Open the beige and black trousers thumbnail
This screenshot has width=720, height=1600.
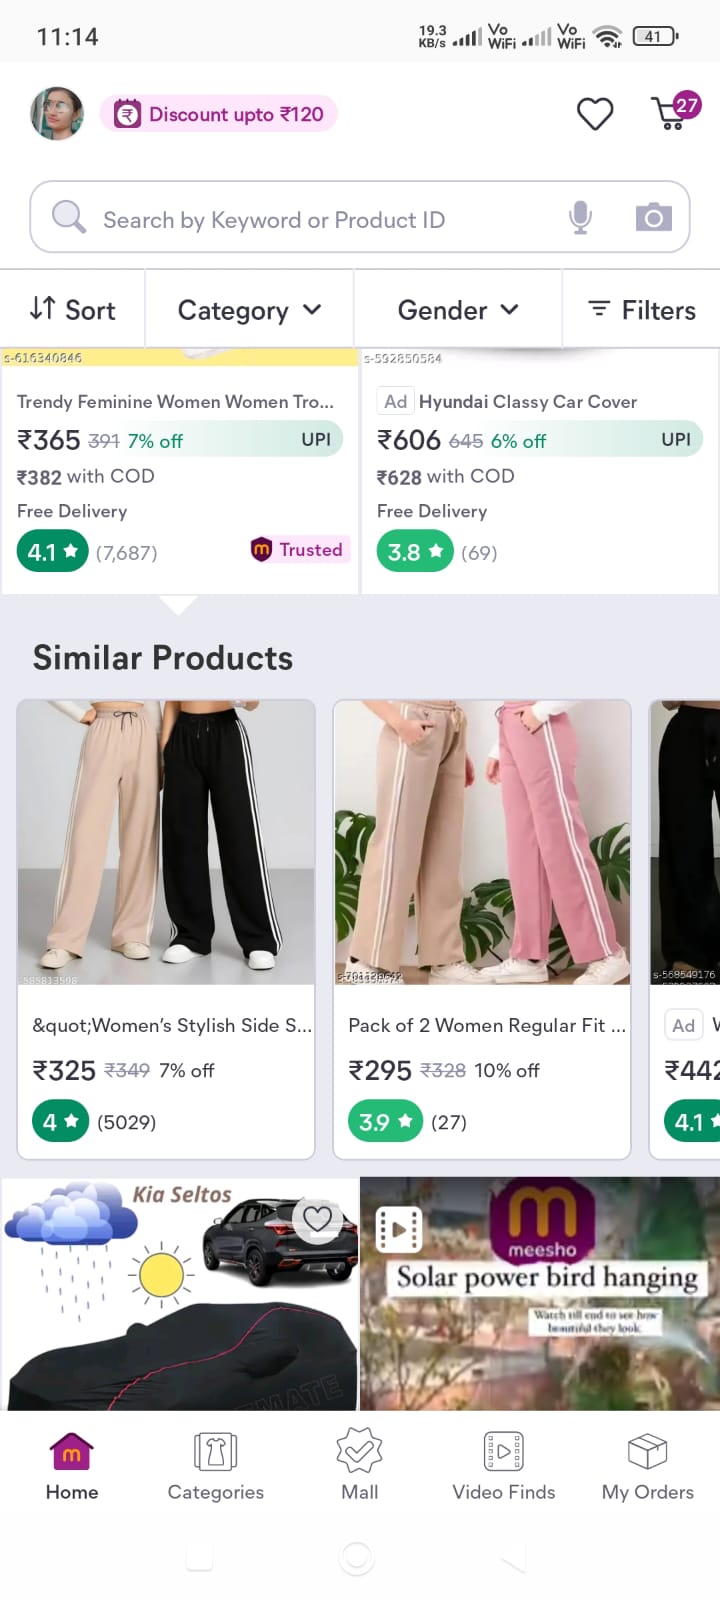pyautogui.click(x=166, y=842)
